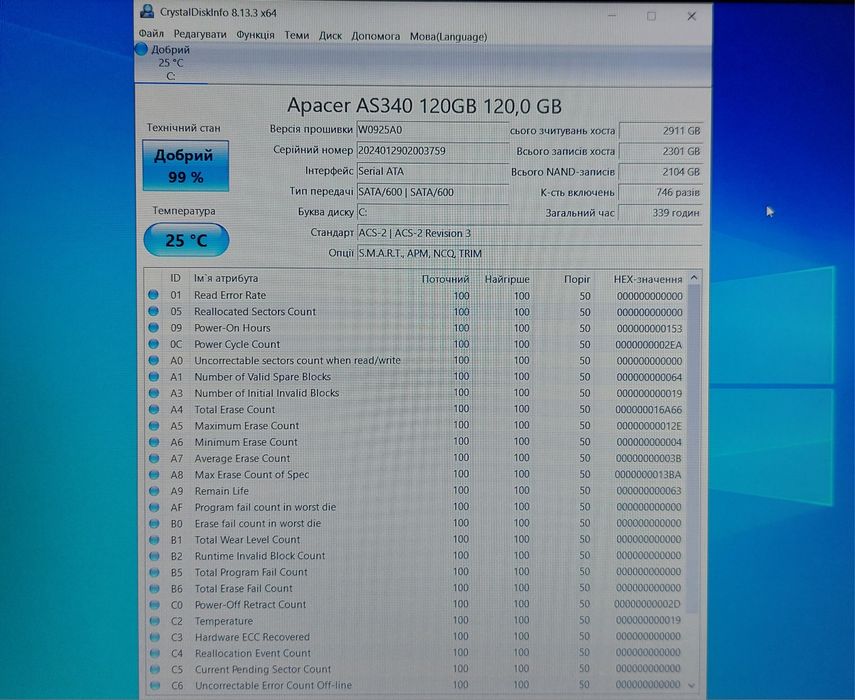
Task: Click the status icon for Temperature attribute
Action: [x=155, y=621]
